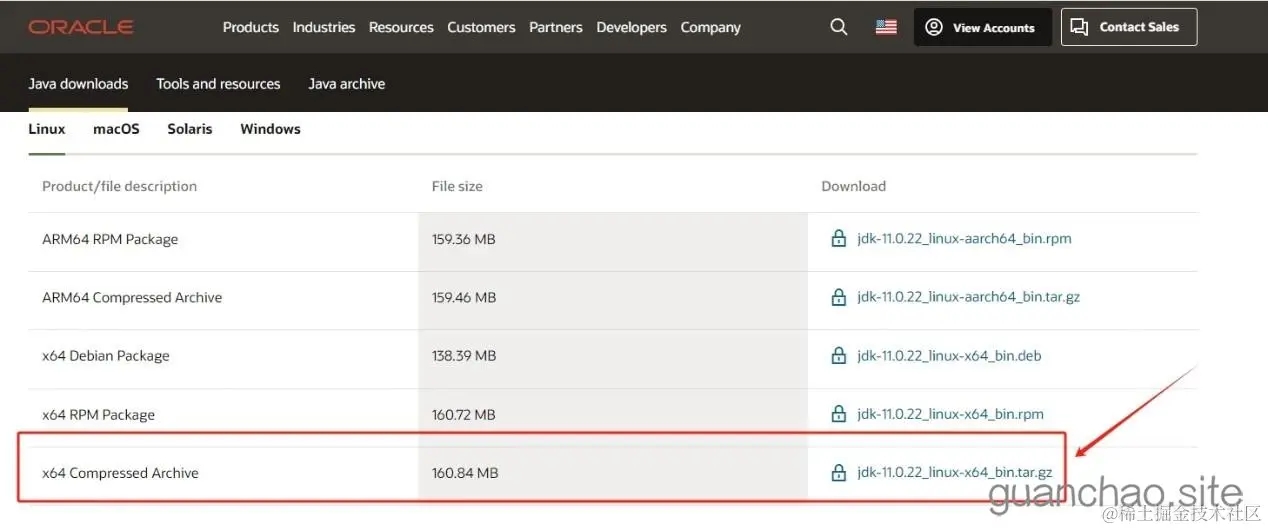Click the lock icon beside x64_bin.rpm
Viewport: 1268px width, 530px height.
[839, 414]
